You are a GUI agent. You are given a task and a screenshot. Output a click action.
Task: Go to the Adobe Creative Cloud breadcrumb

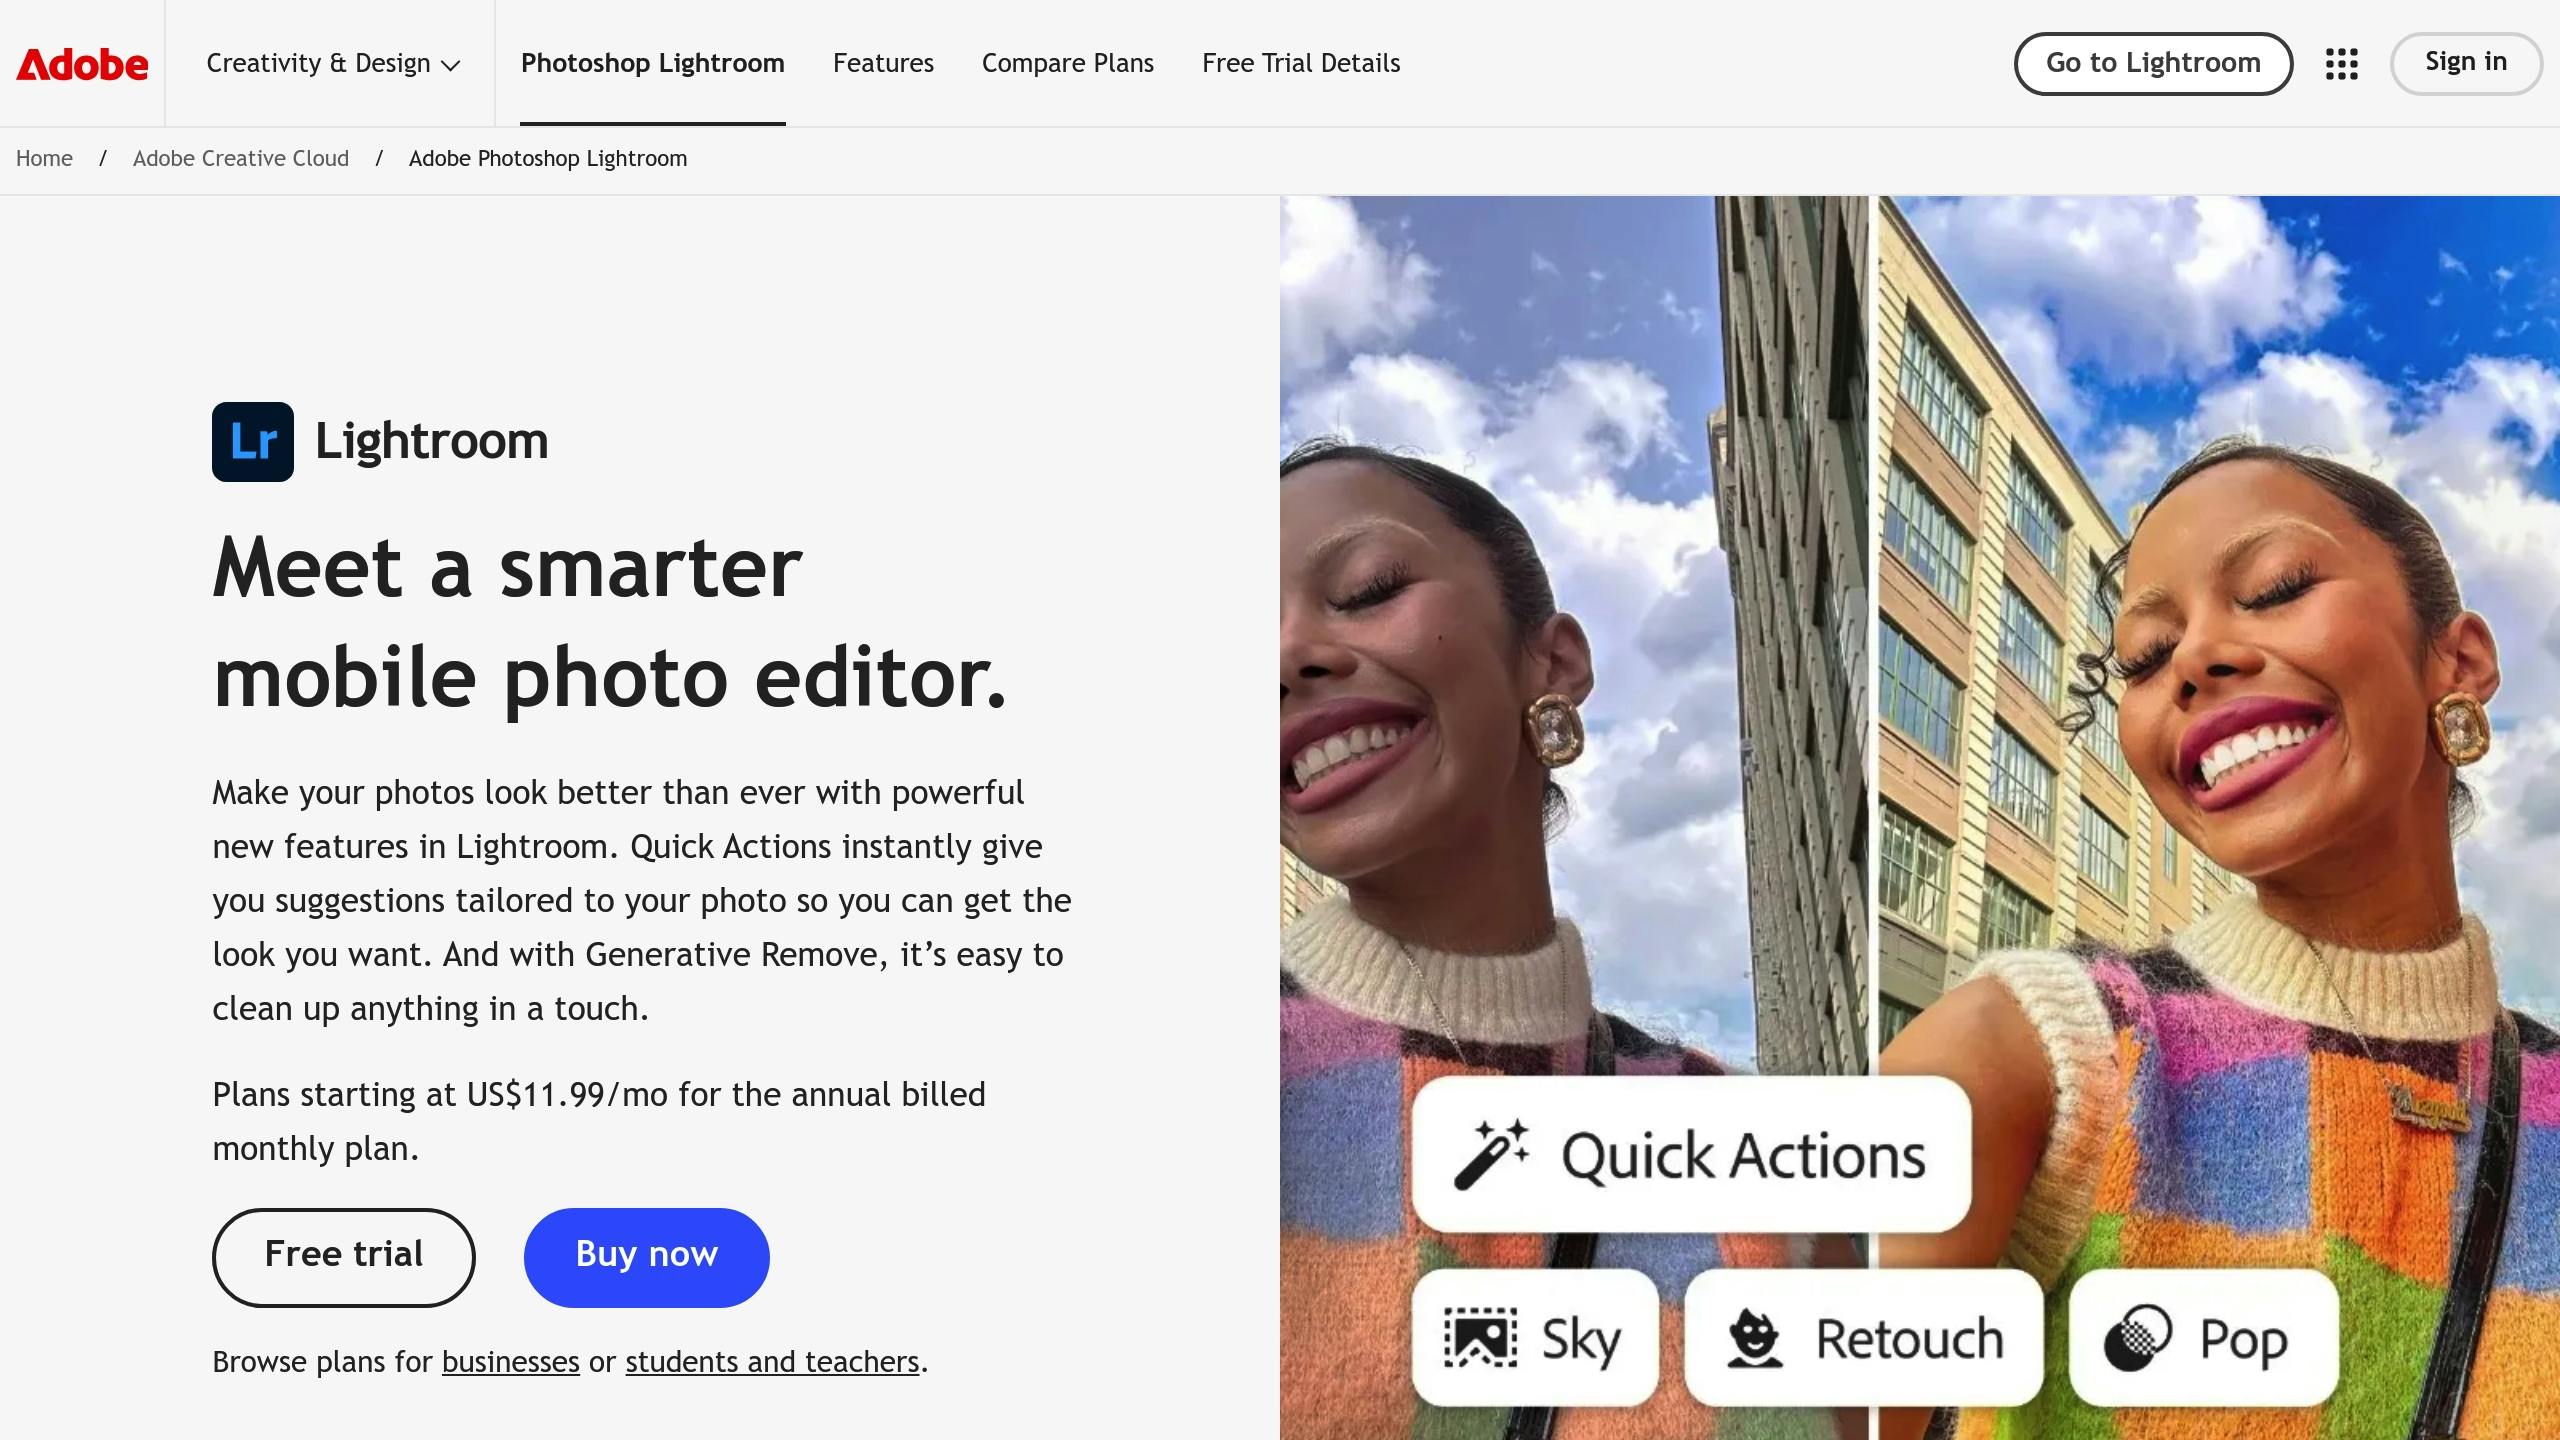[x=241, y=159]
